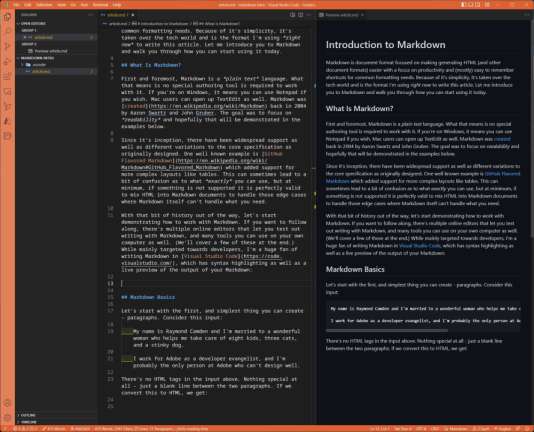Click the split editor right icon
This screenshot has height=432, width=534.
pyautogui.click(x=300, y=15)
